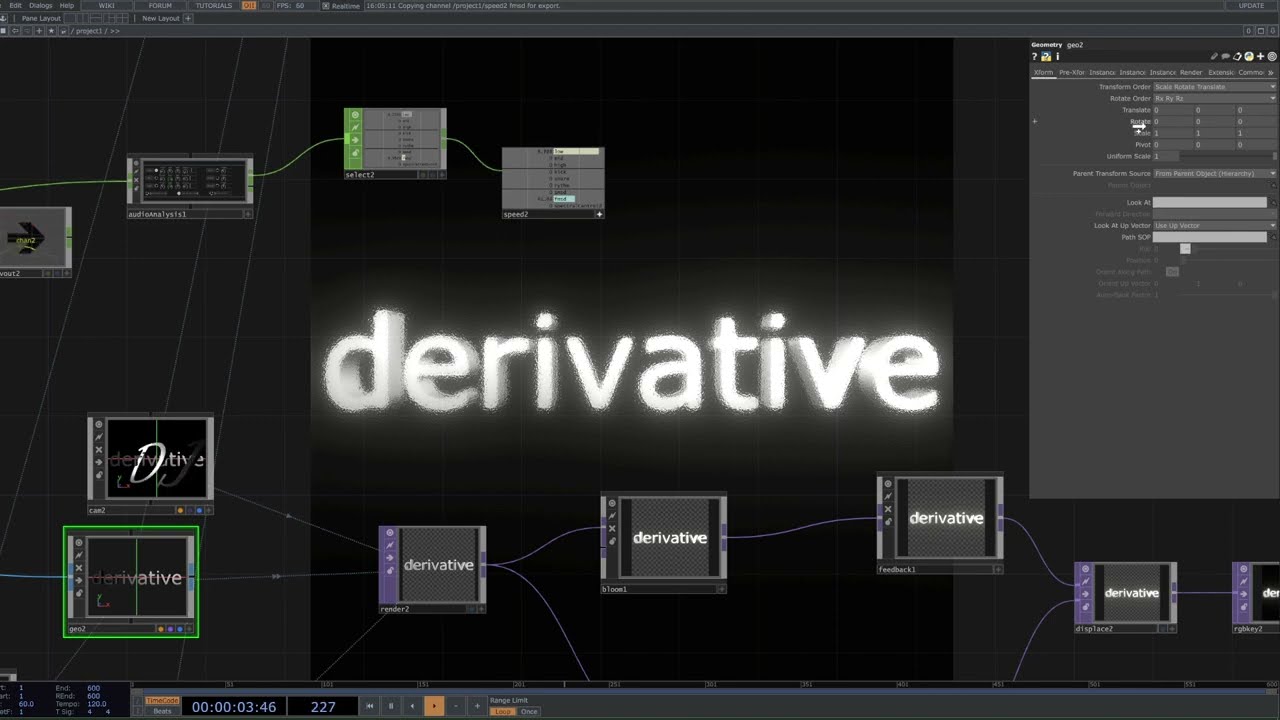Step back one frame with minus button
1280x720 pixels.
[455, 706]
